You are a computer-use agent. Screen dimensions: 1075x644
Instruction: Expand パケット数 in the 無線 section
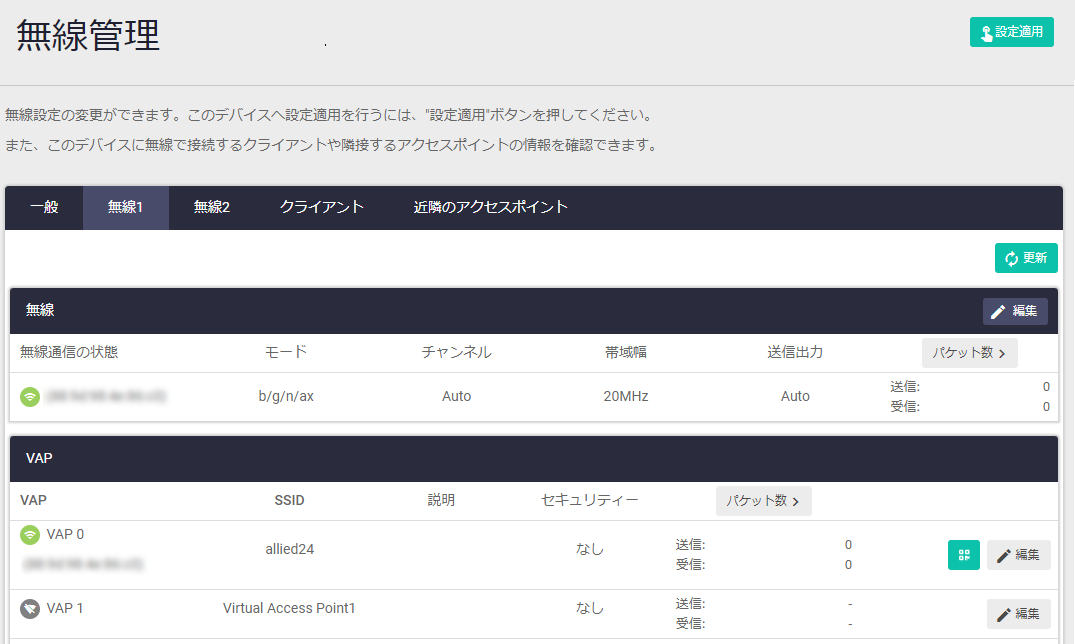coord(969,353)
